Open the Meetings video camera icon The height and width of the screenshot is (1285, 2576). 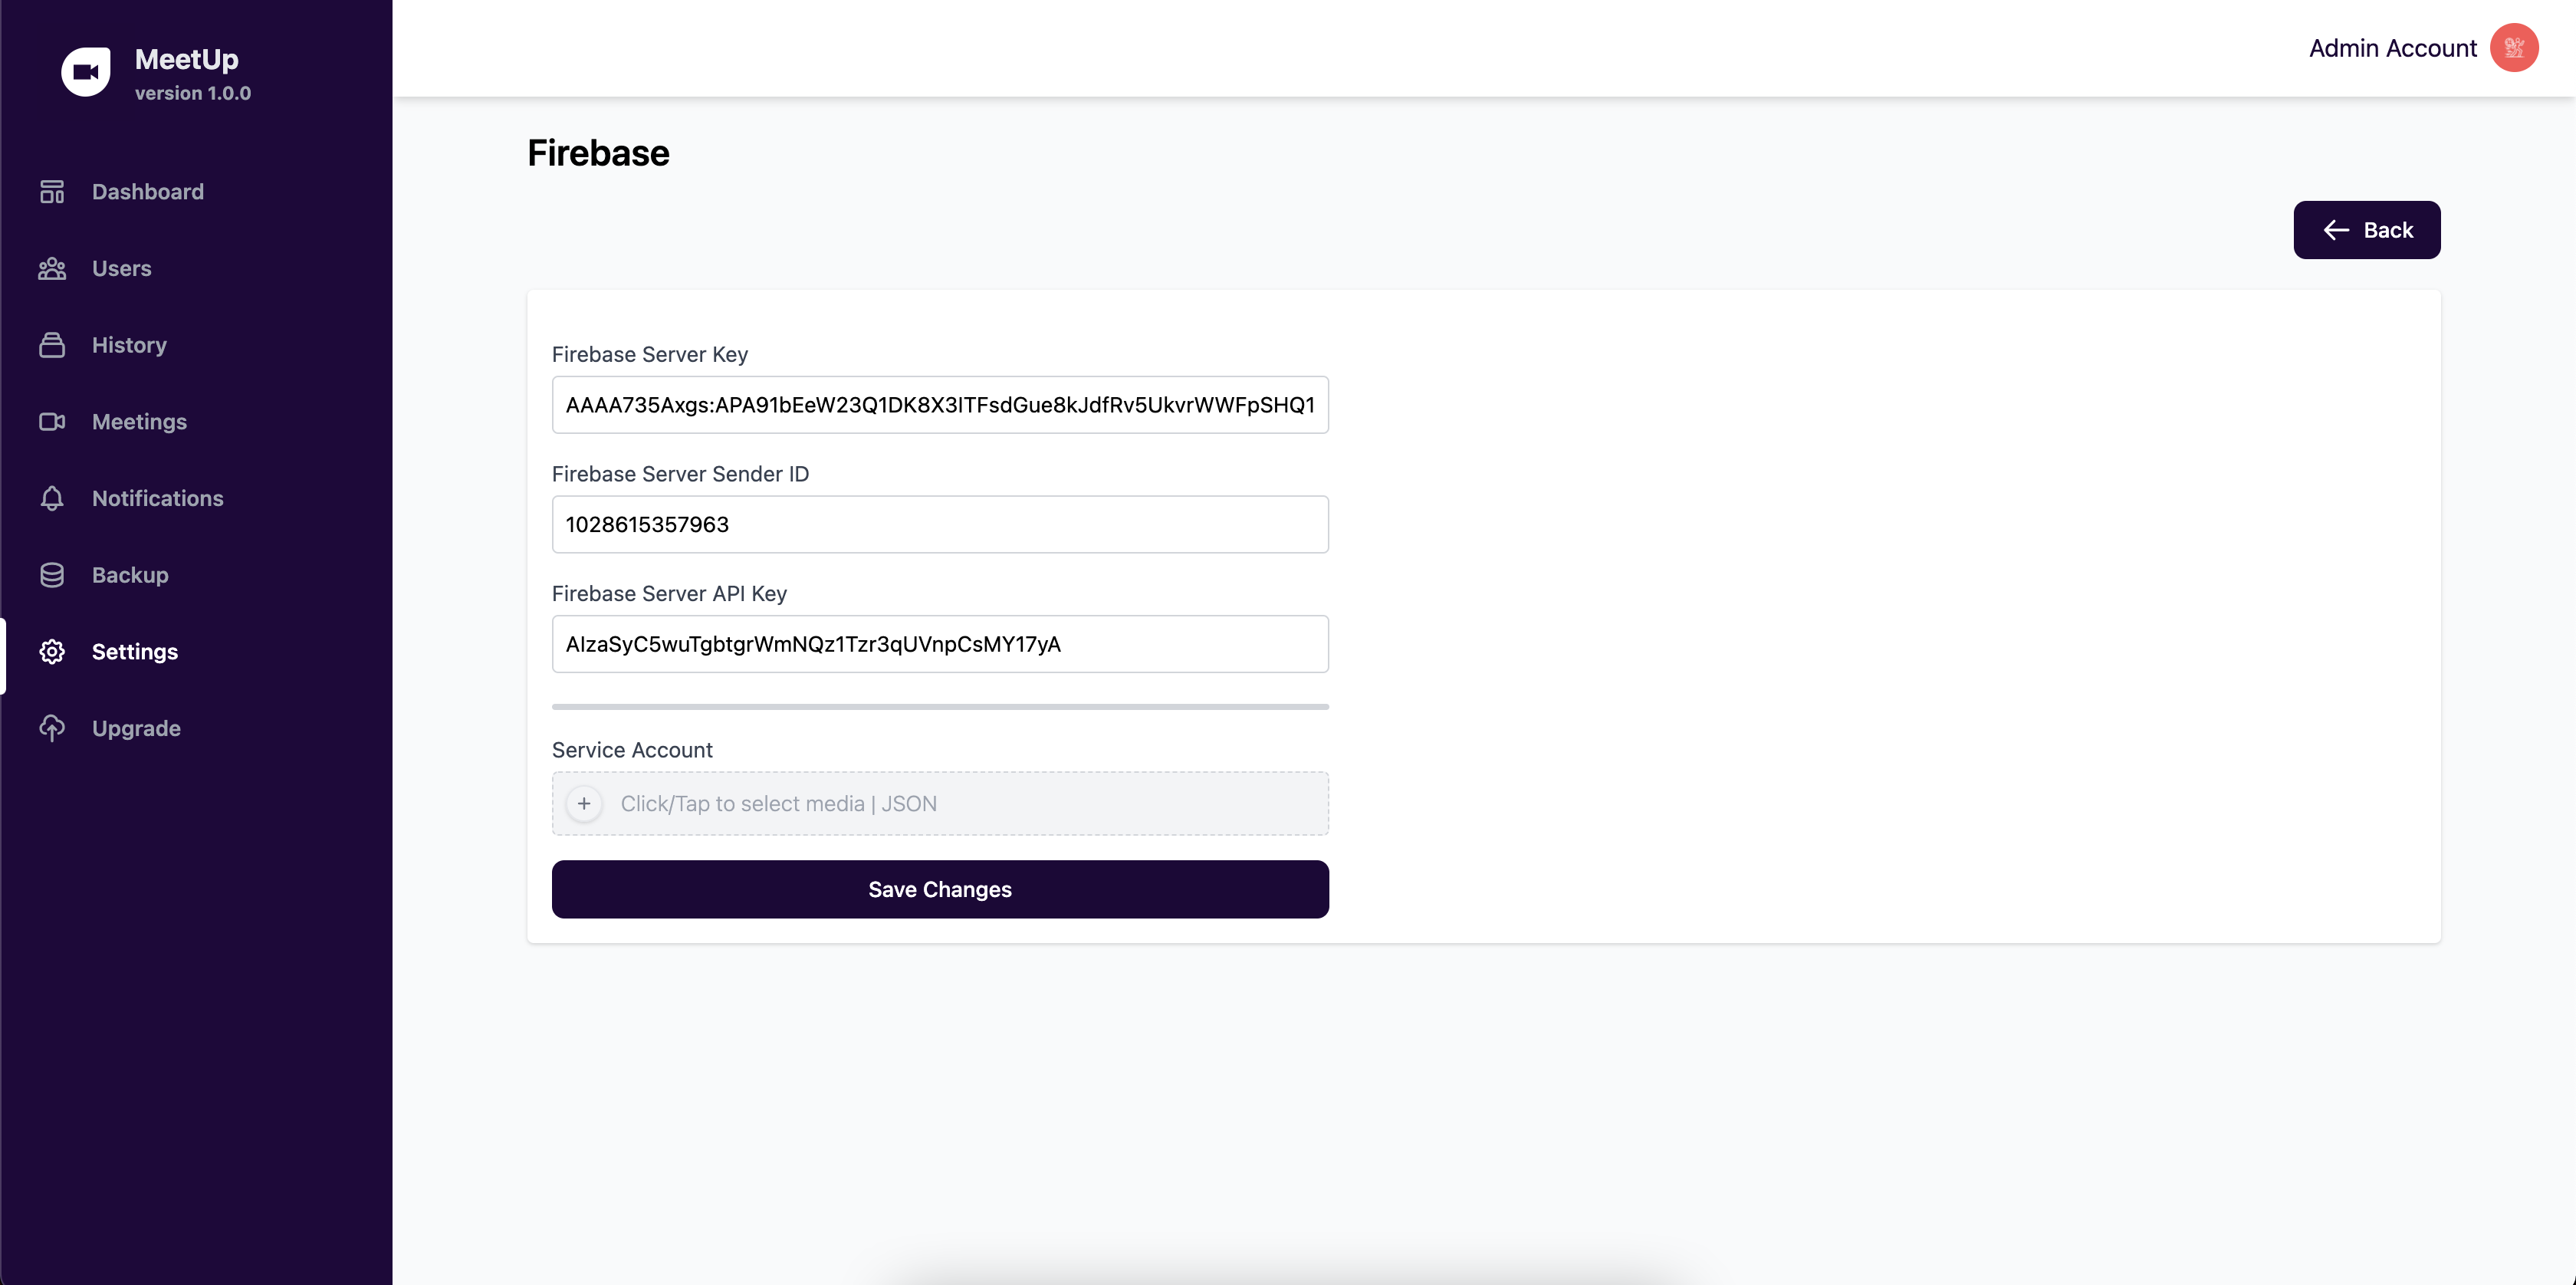pyautogui.click(x=52, y=421)
